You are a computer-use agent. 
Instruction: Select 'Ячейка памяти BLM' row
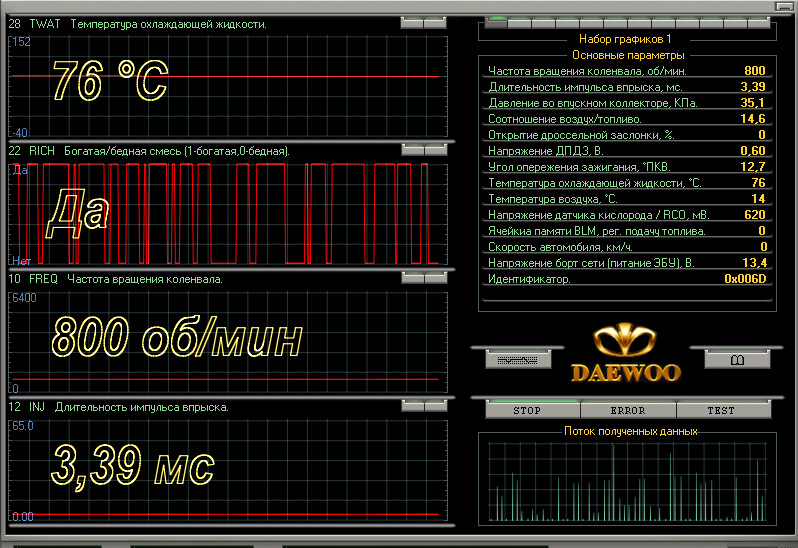click(627, 231)
